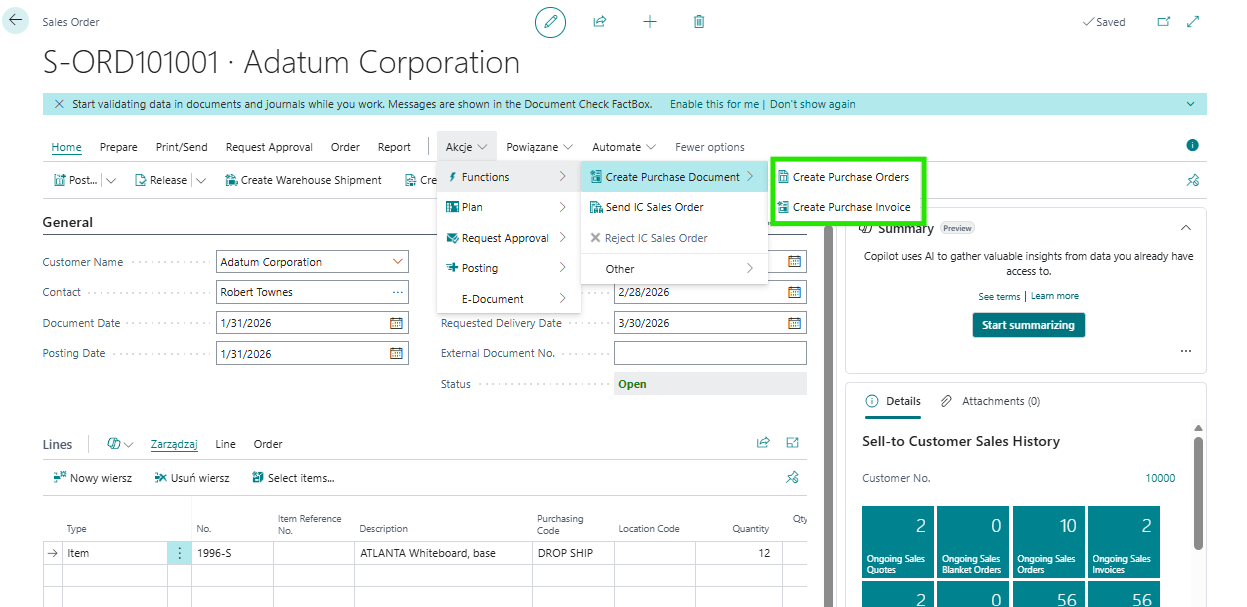Click the pin icon in Lines toolbar
Image resolution: width=1247 pixels, height=607 pixels.
click(793, 478)
